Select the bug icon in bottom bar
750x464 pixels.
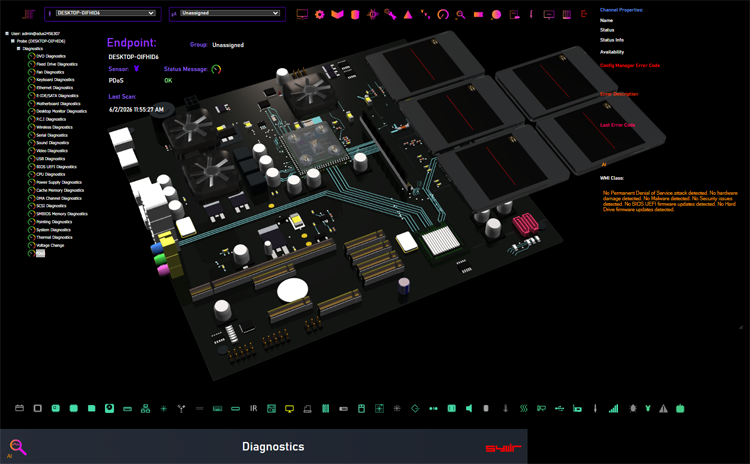tap(633, 409)
